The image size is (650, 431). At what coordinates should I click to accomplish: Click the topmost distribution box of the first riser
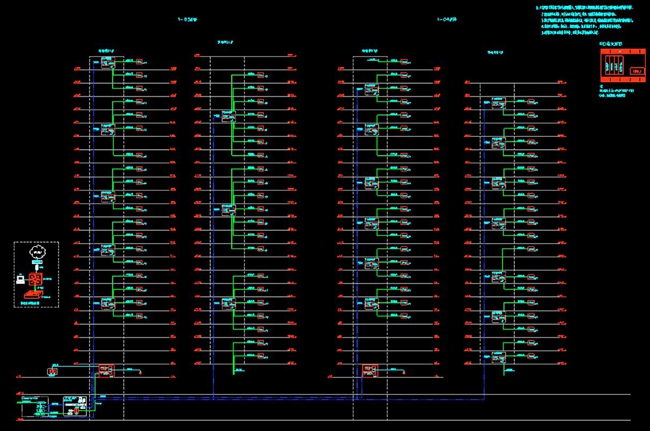coord(106,63)
